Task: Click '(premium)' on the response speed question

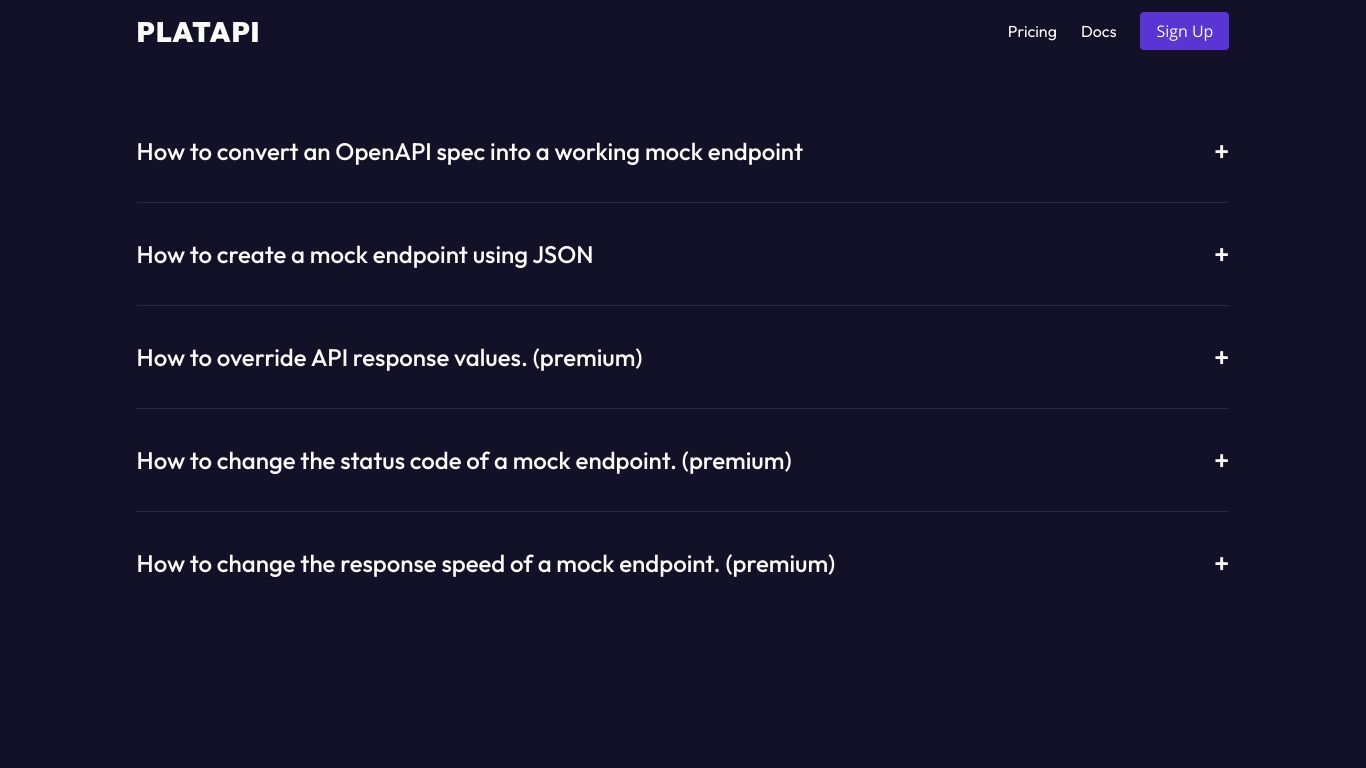Action: 780,564
